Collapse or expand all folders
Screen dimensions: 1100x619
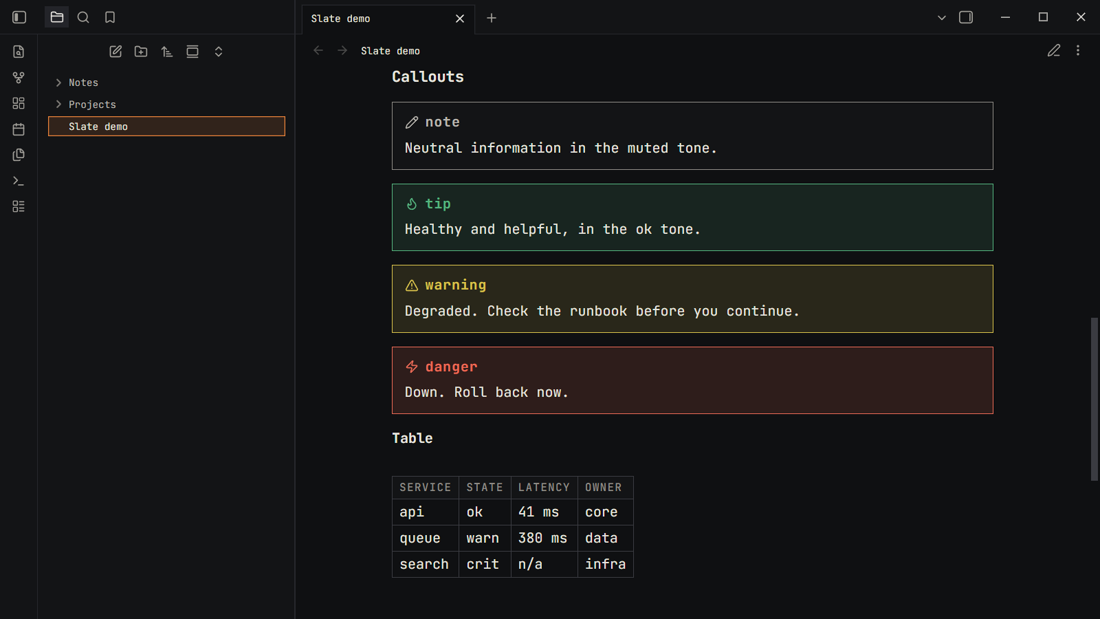click(219, 51)
